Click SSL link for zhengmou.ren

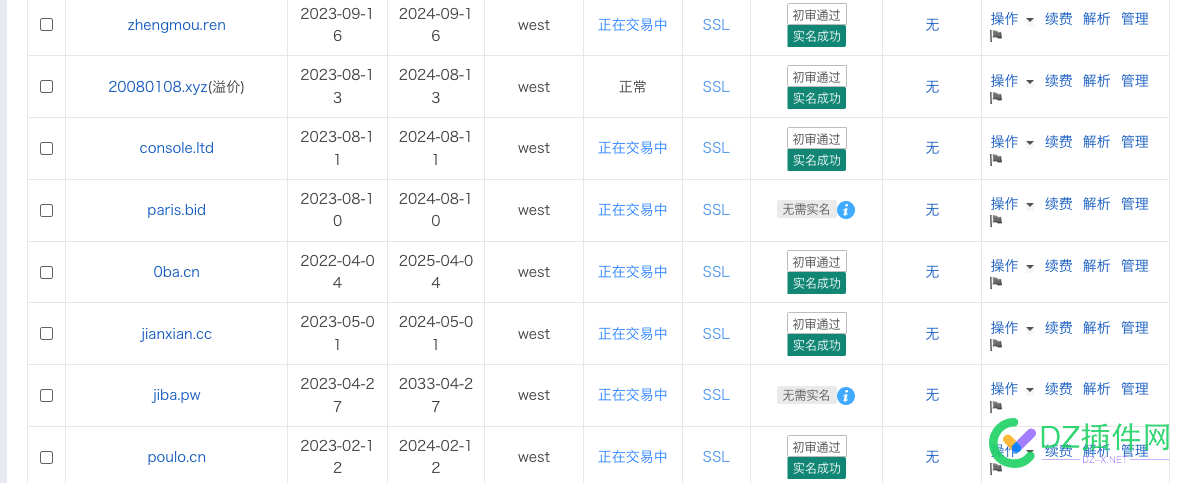tap(716, 25)
